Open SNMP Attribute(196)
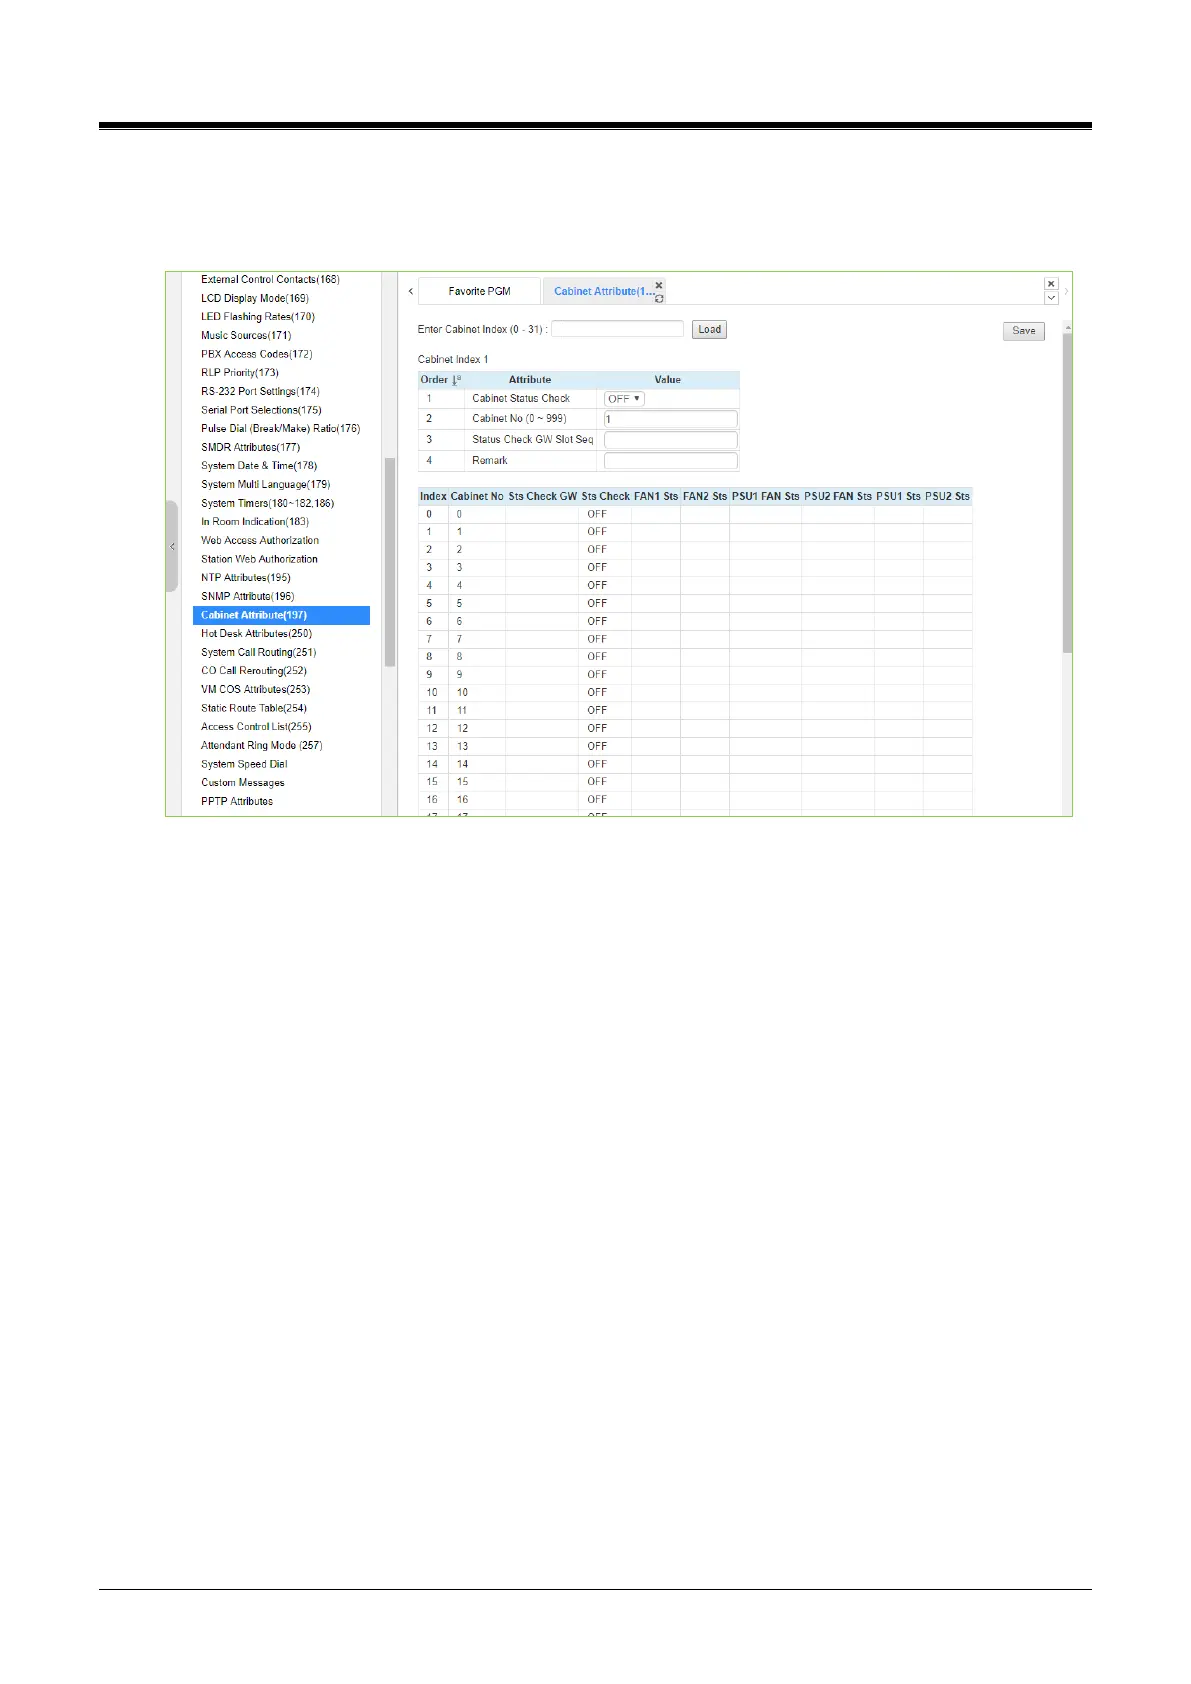Image resolution: width=1191 pixels, height=1684 pixels. coord(248,597)
